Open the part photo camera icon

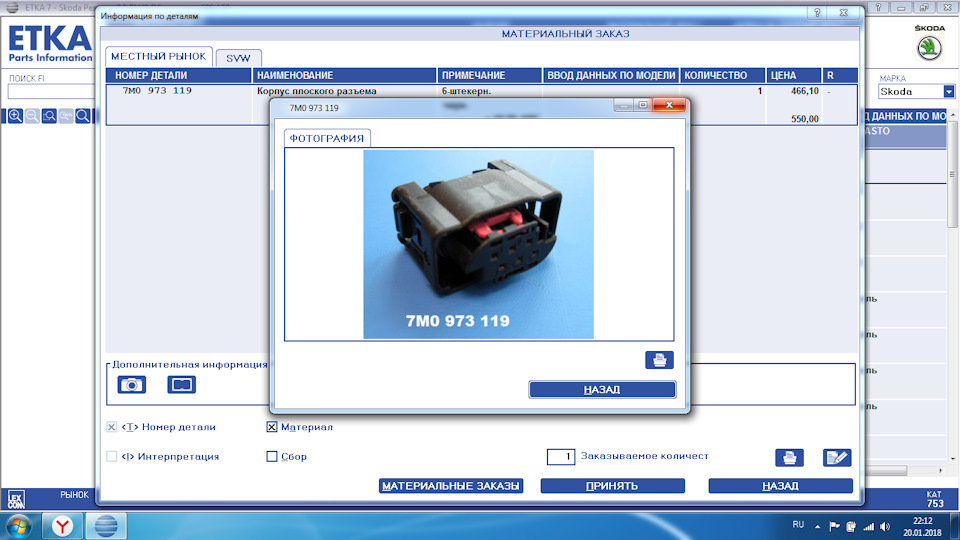click(x=132, y=384)
